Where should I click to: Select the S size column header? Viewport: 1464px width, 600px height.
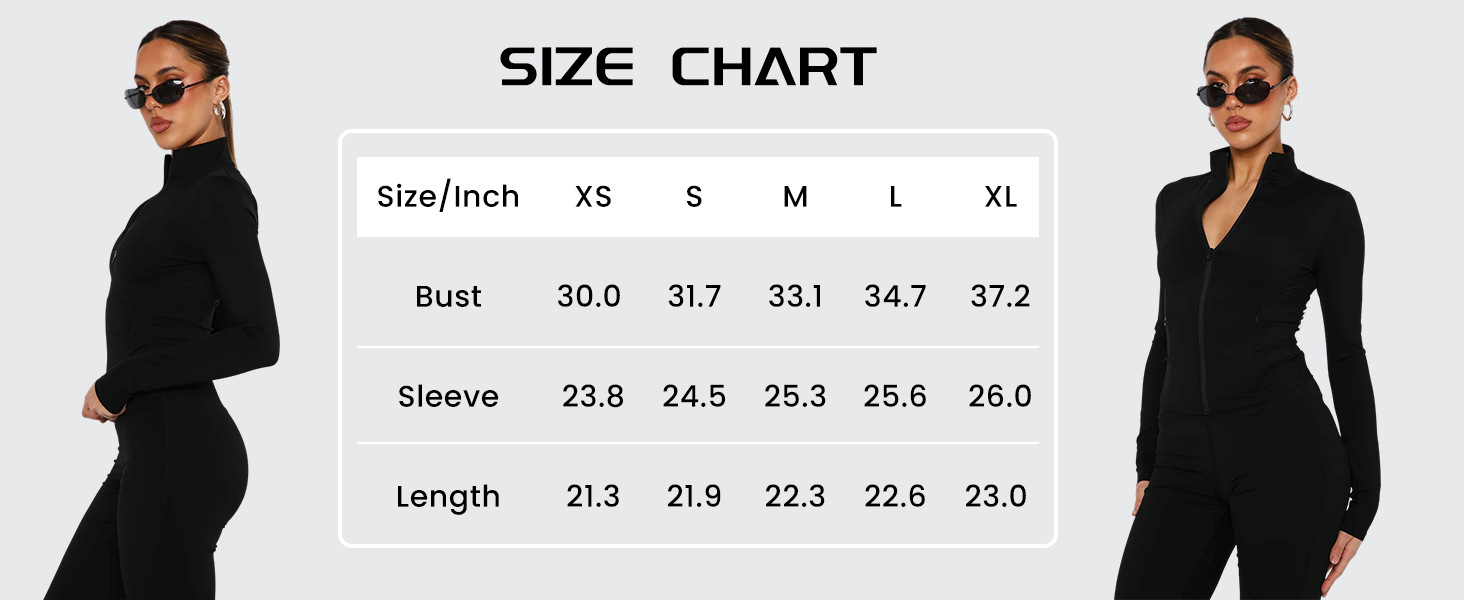(694, 197)
